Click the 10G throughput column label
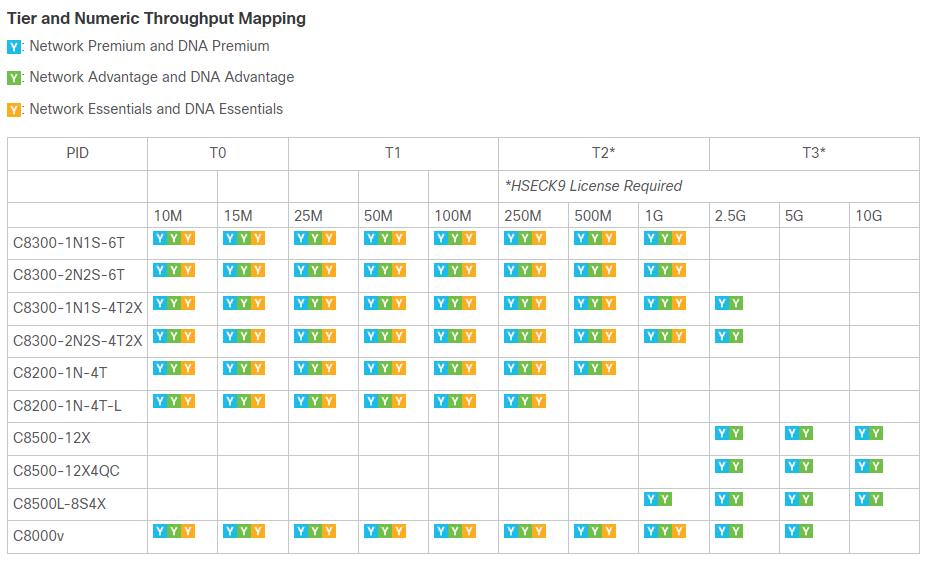Viewport: 932px width, 561px height. [868, 216]
